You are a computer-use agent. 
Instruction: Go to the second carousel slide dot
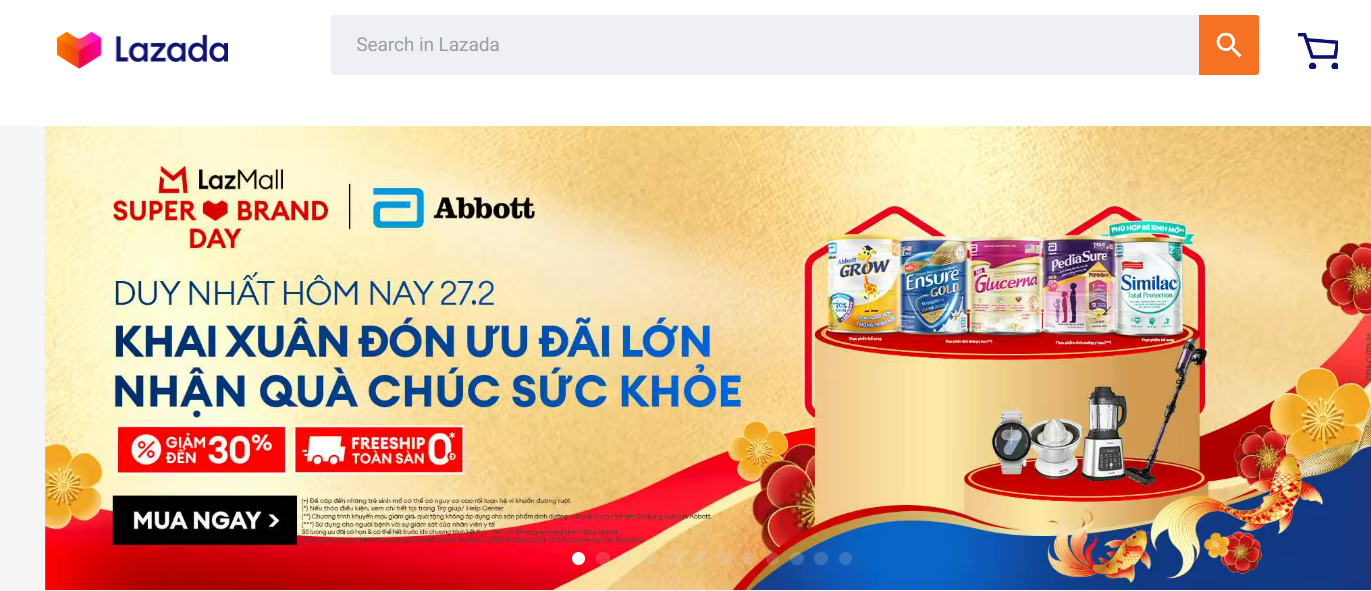[603, 559]
